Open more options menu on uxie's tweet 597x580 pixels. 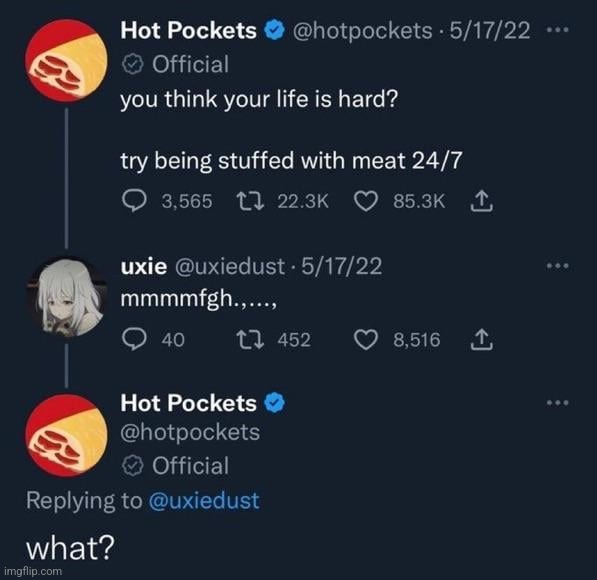pos(557,265)
